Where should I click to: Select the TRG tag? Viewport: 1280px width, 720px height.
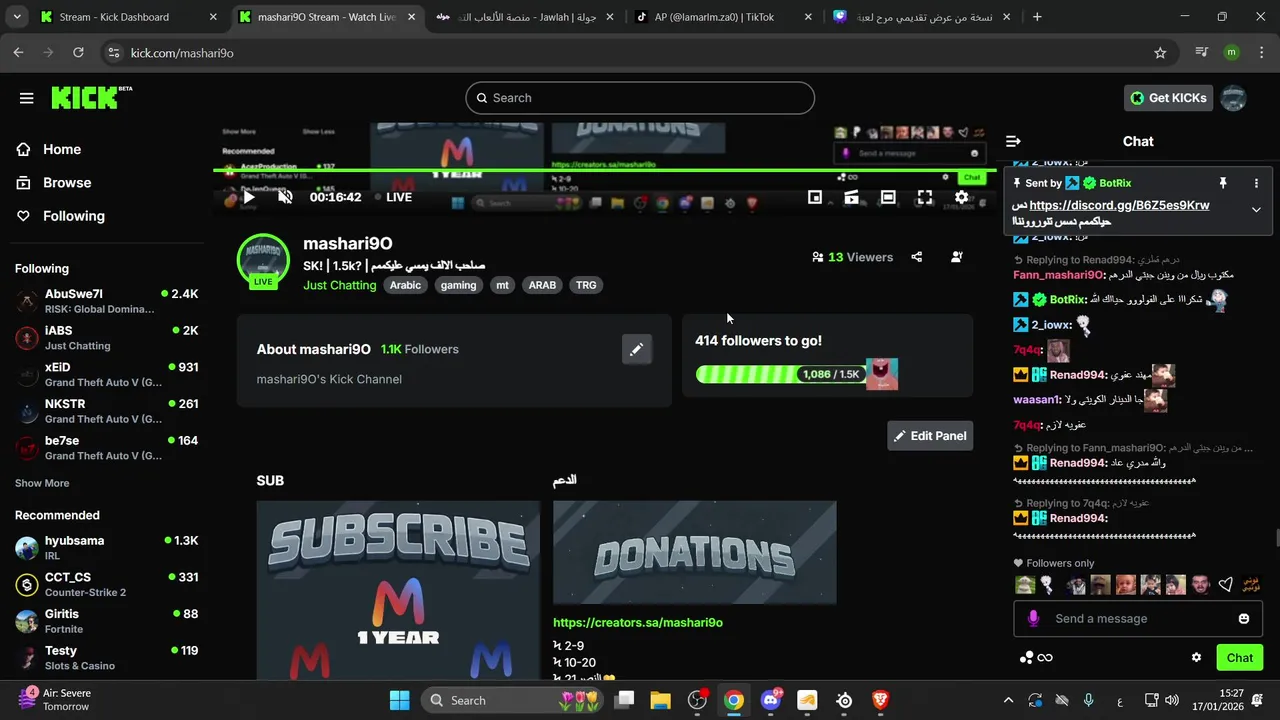586,285
